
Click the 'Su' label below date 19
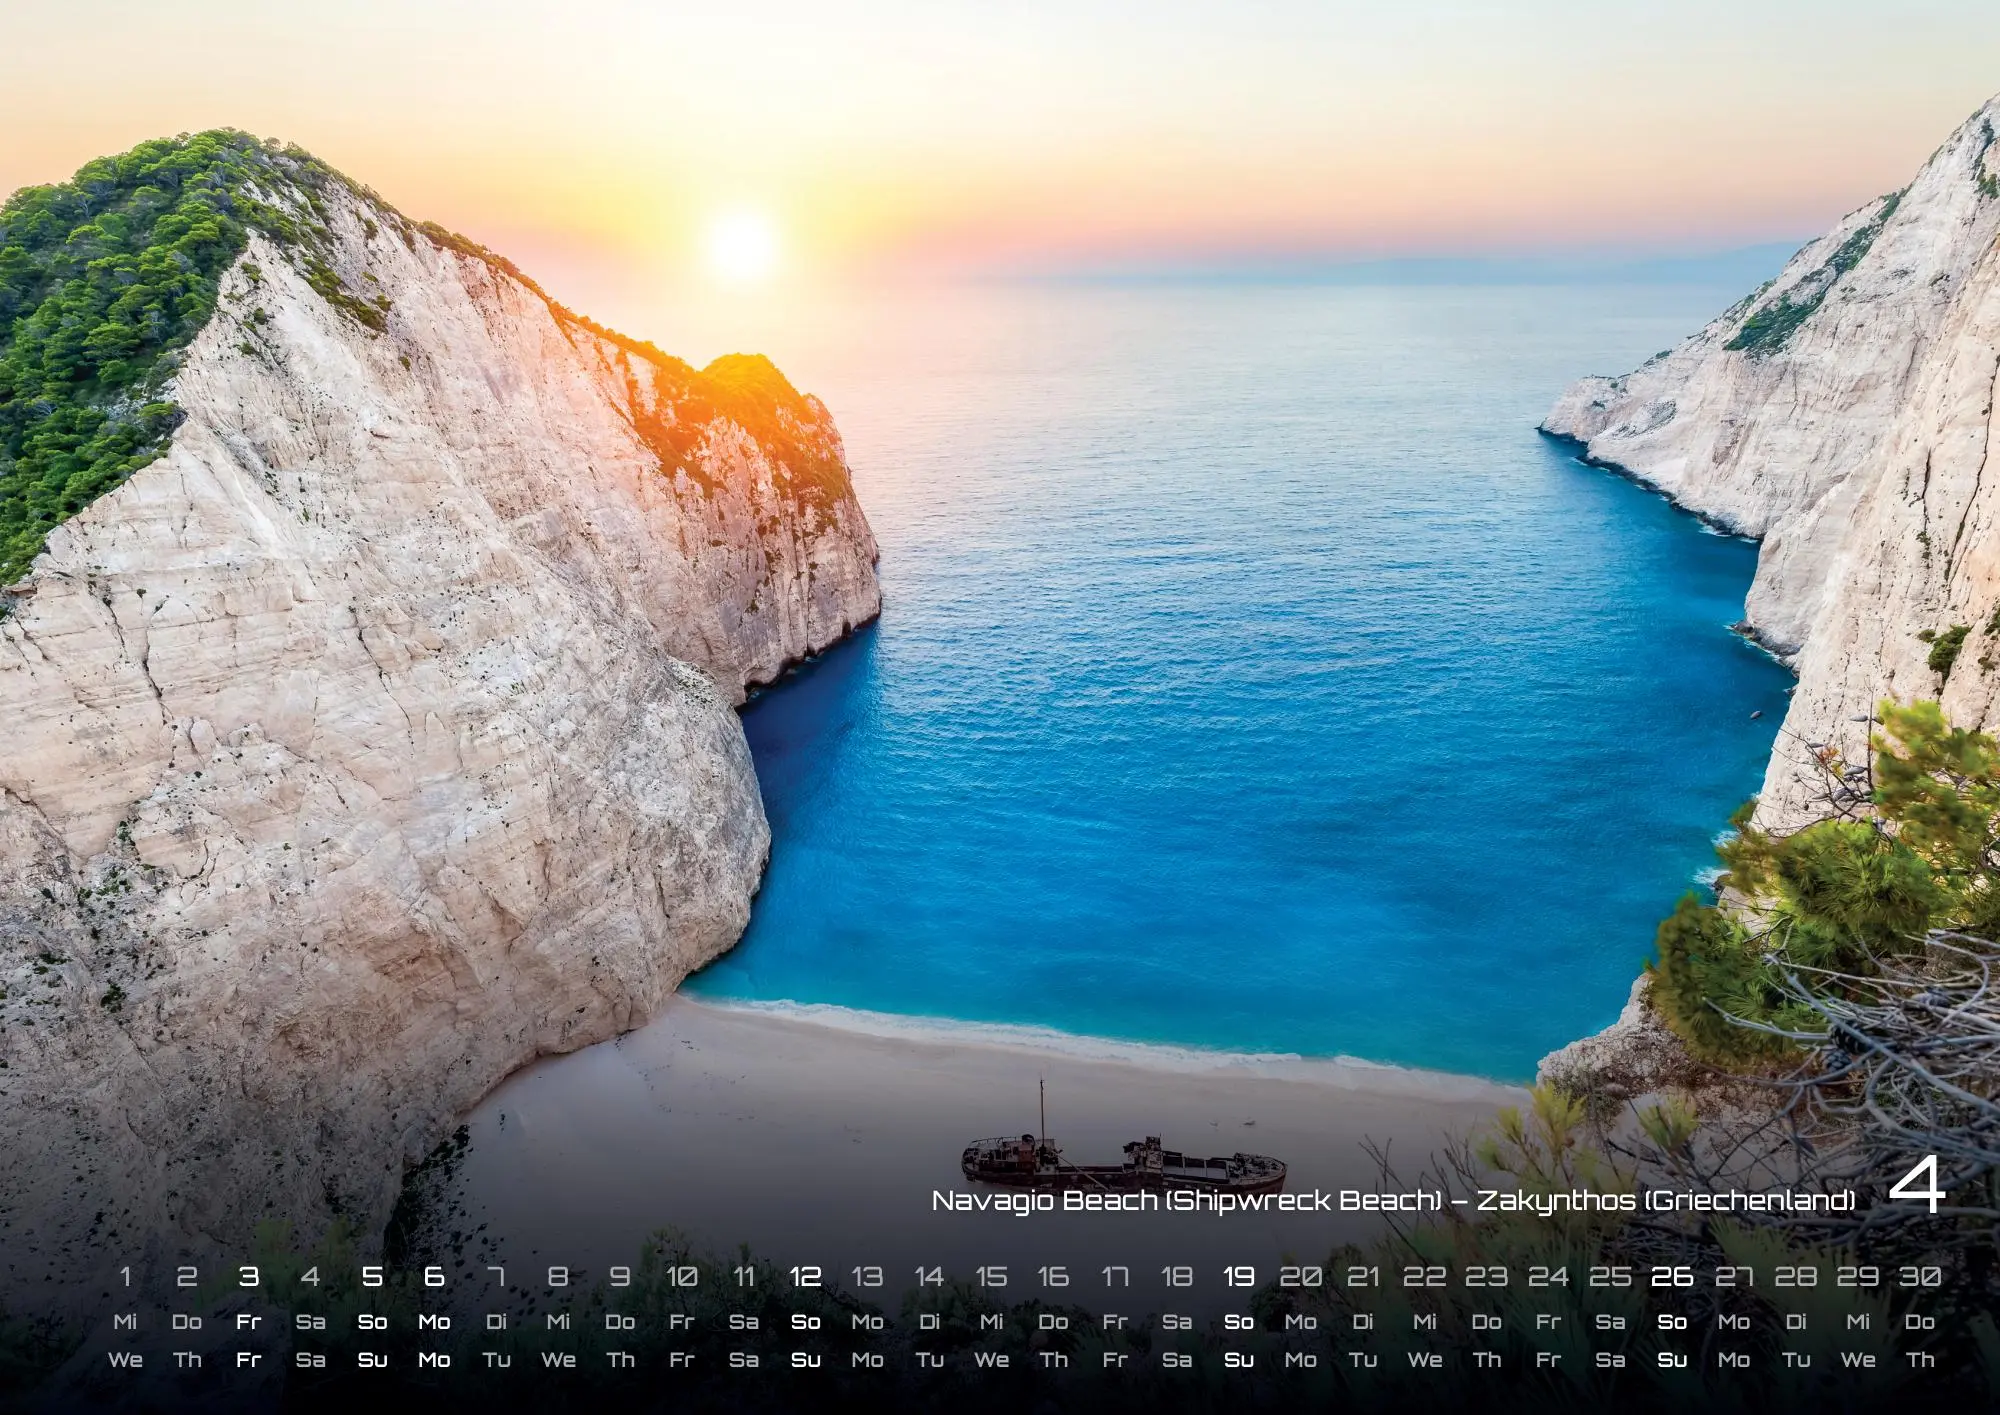[1238, 1360]
